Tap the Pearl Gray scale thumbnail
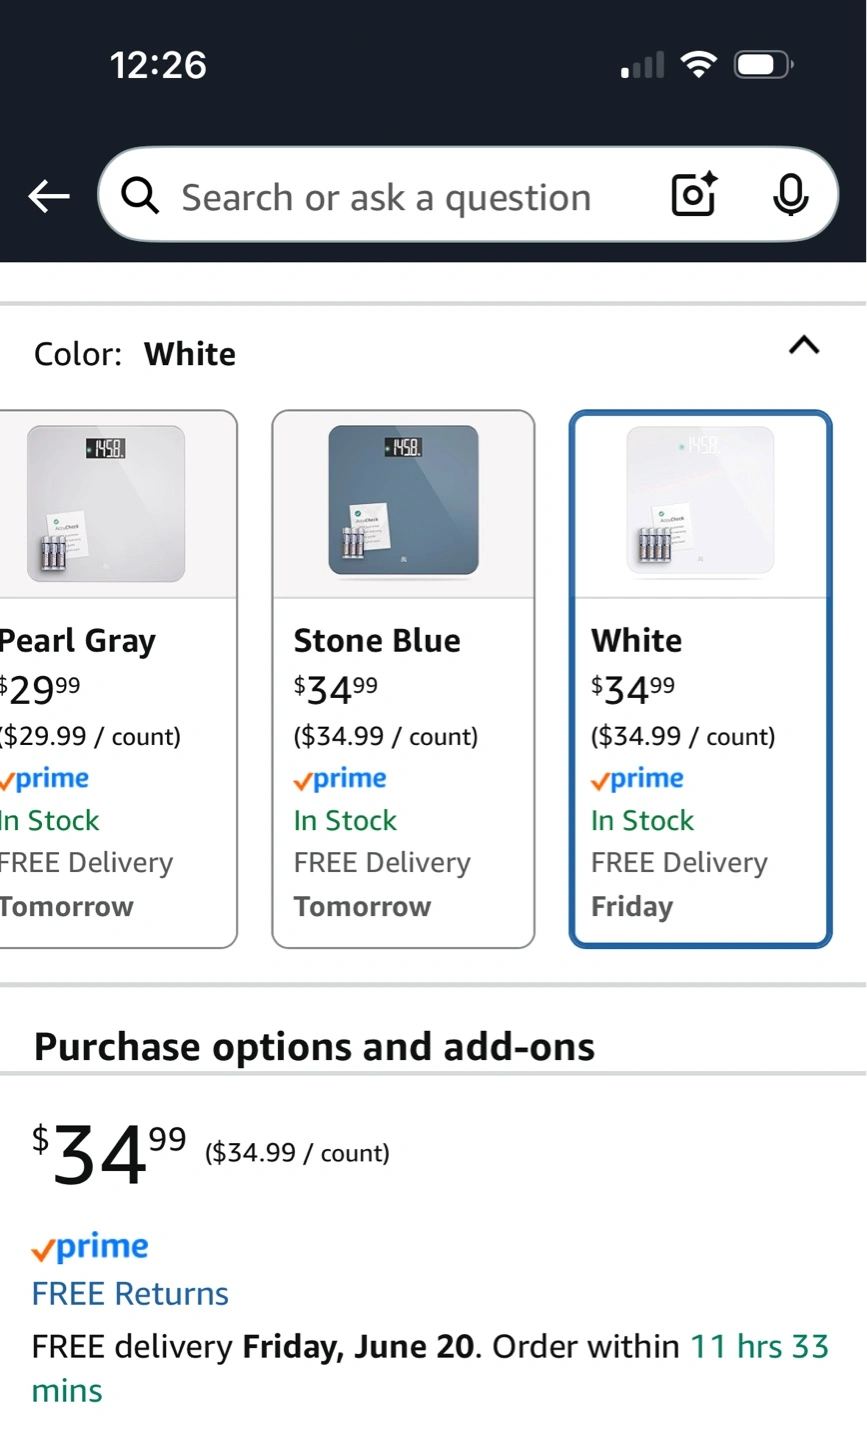The height and width of the screenshot is (1440, 867). tap(106, 503)
